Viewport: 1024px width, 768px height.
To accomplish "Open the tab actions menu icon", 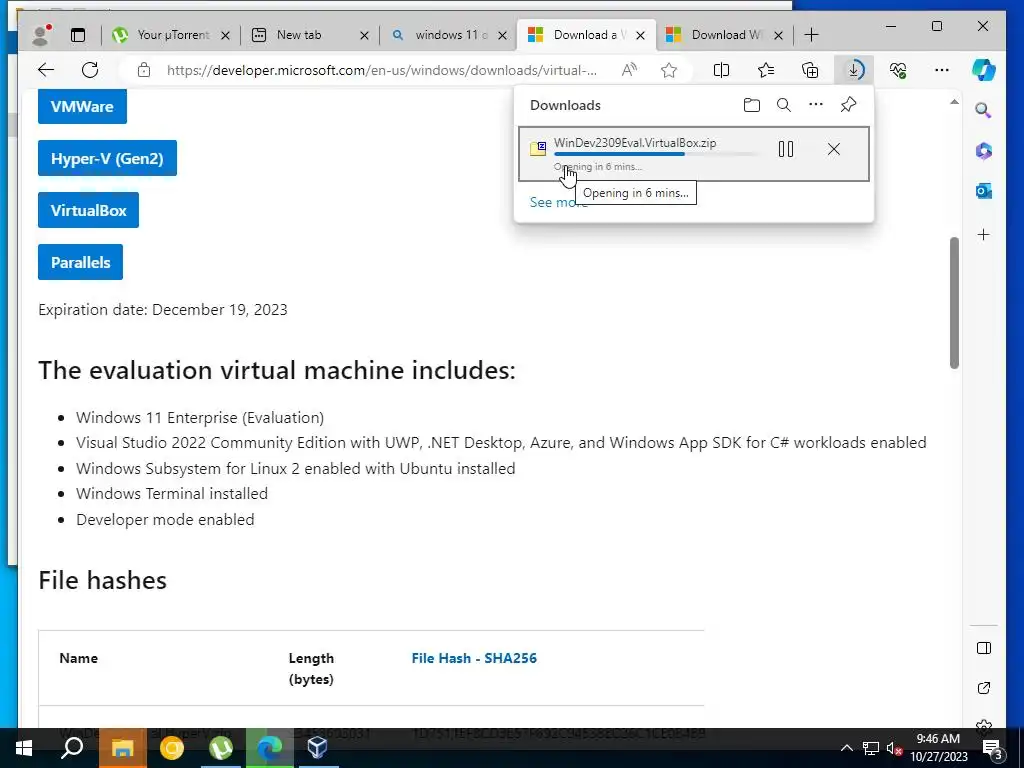I will pyautogui.click(x=78, y=35).
